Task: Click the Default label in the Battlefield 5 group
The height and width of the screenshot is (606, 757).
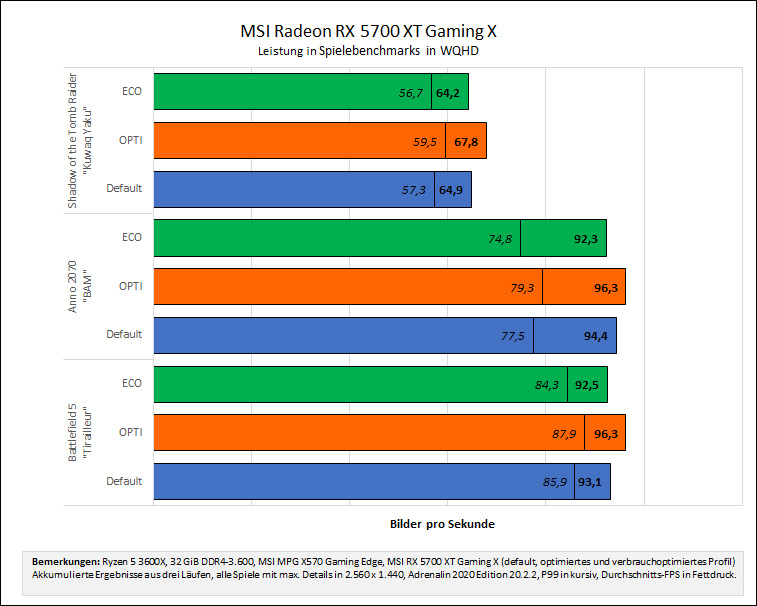Action: pos(124,481)
